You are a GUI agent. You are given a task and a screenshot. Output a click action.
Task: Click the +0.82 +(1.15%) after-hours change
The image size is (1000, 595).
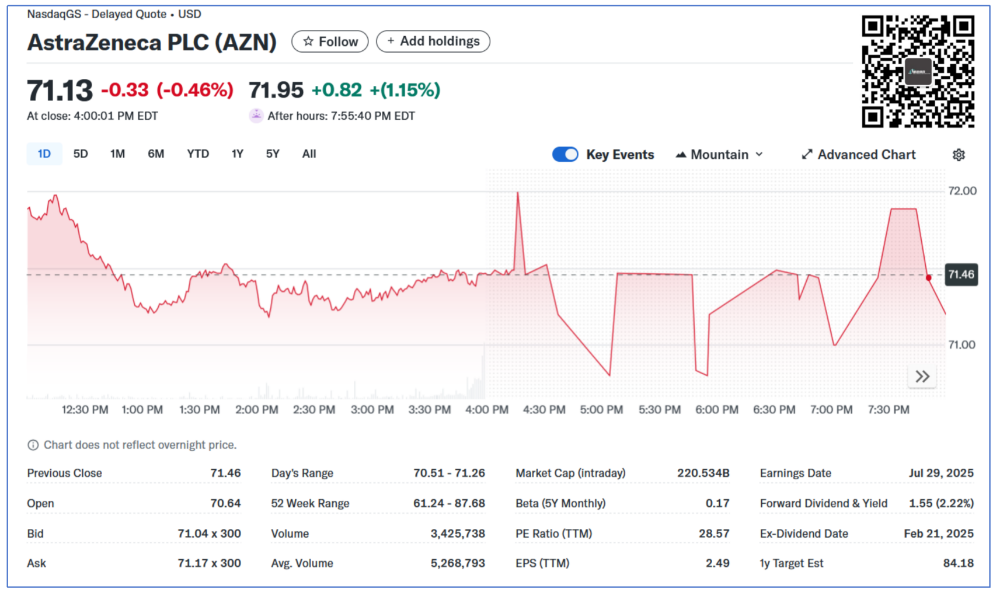point(376,90)
